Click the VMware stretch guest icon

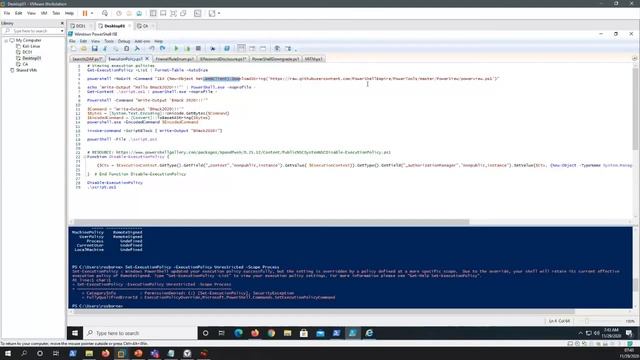tap(212, 13)
